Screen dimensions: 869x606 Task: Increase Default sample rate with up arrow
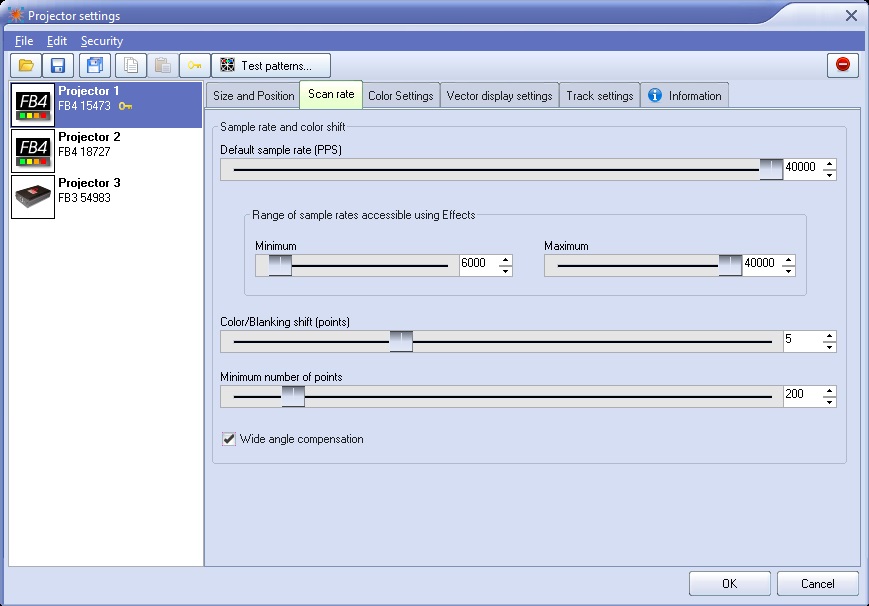pyautogui.click(x=829, y=164)
